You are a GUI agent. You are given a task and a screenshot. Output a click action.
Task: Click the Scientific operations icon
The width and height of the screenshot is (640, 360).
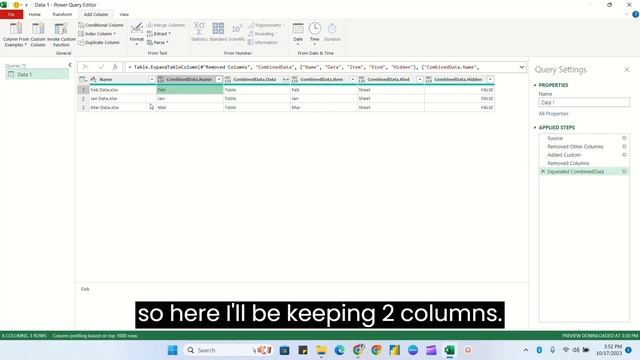tap(237, 29)
